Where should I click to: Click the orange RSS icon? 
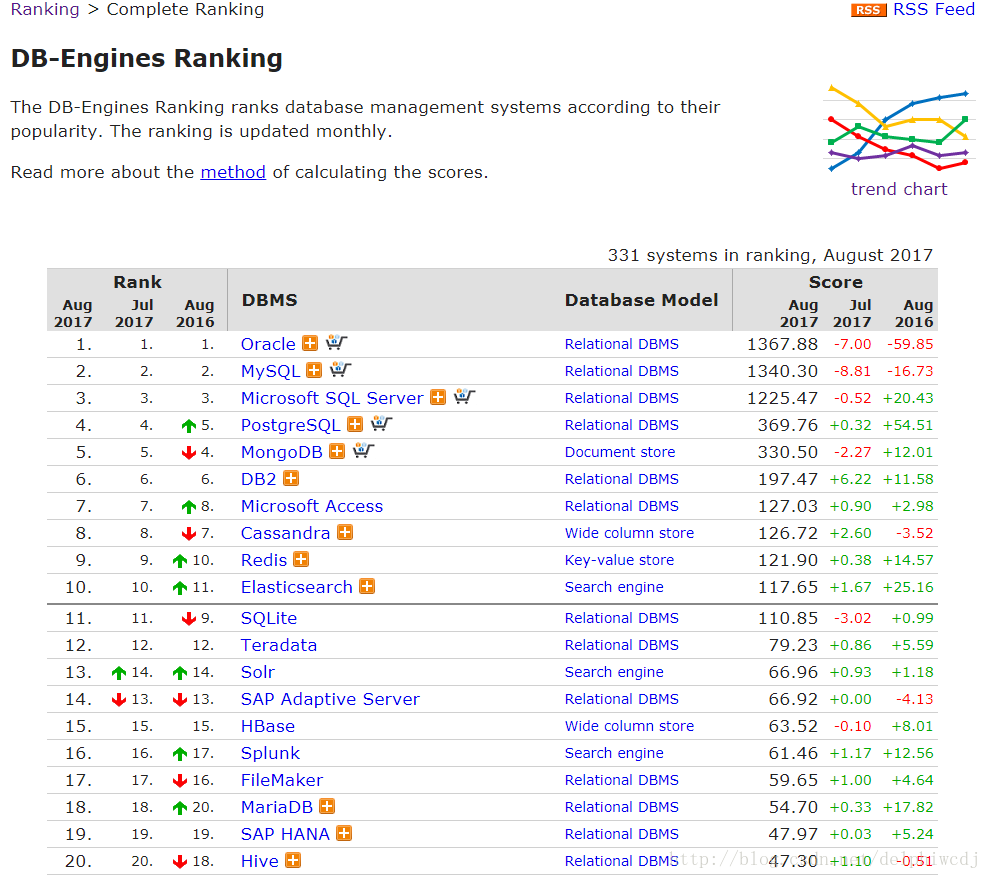868,10
